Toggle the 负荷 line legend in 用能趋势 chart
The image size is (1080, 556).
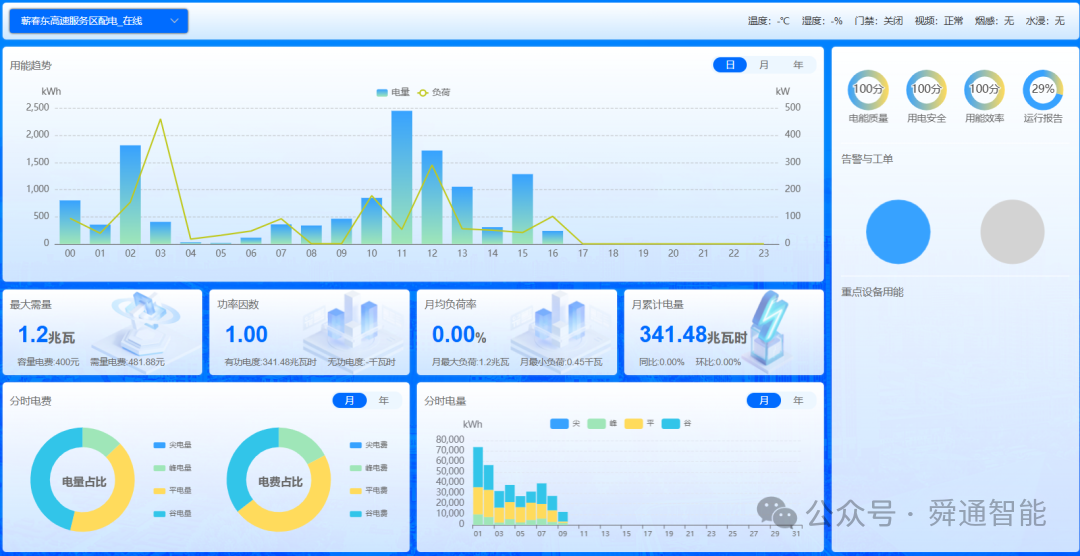[433, 92]
